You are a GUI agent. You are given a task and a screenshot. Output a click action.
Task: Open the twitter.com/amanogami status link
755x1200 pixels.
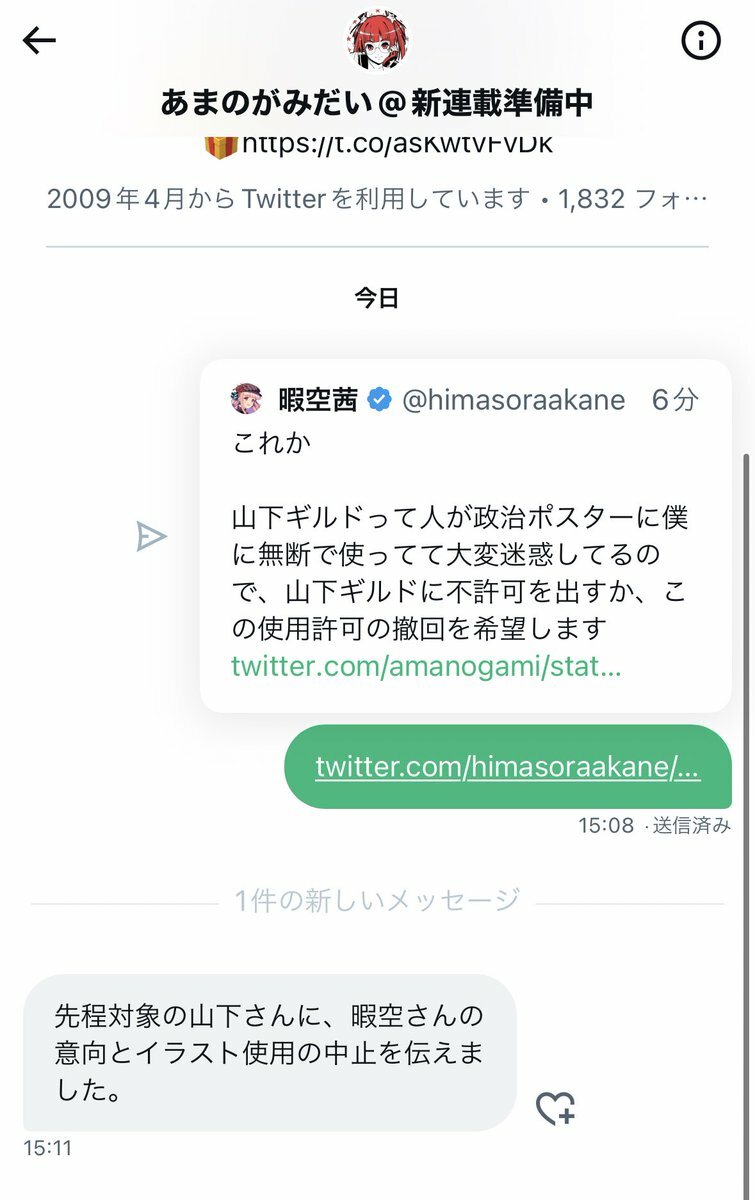[x=426, y=667]
